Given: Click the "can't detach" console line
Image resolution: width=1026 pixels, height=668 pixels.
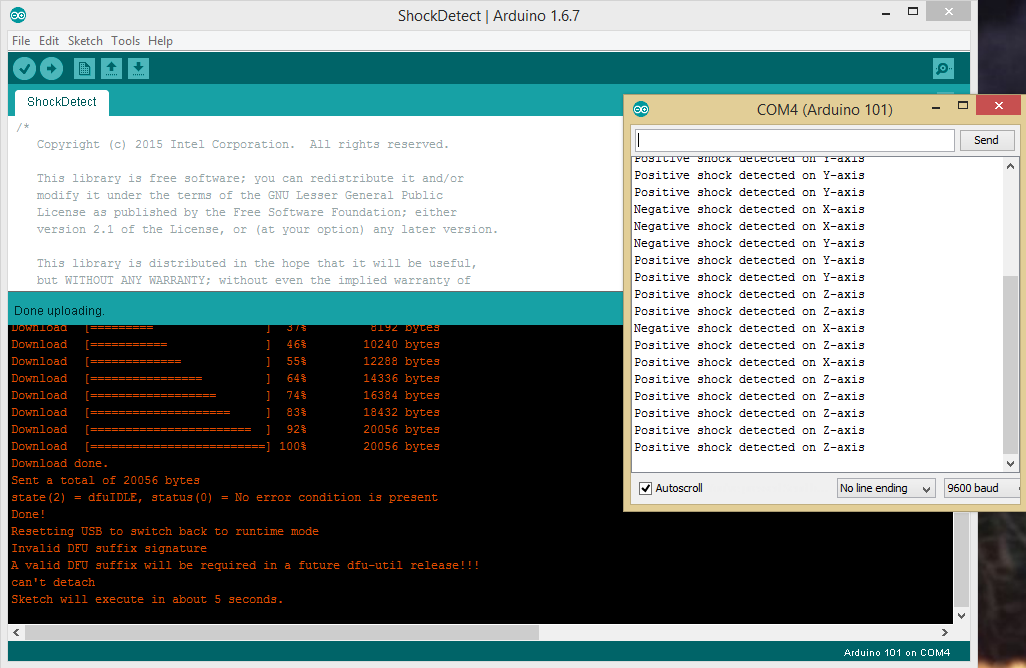Looking at the screenshot, I should (53, 582).
